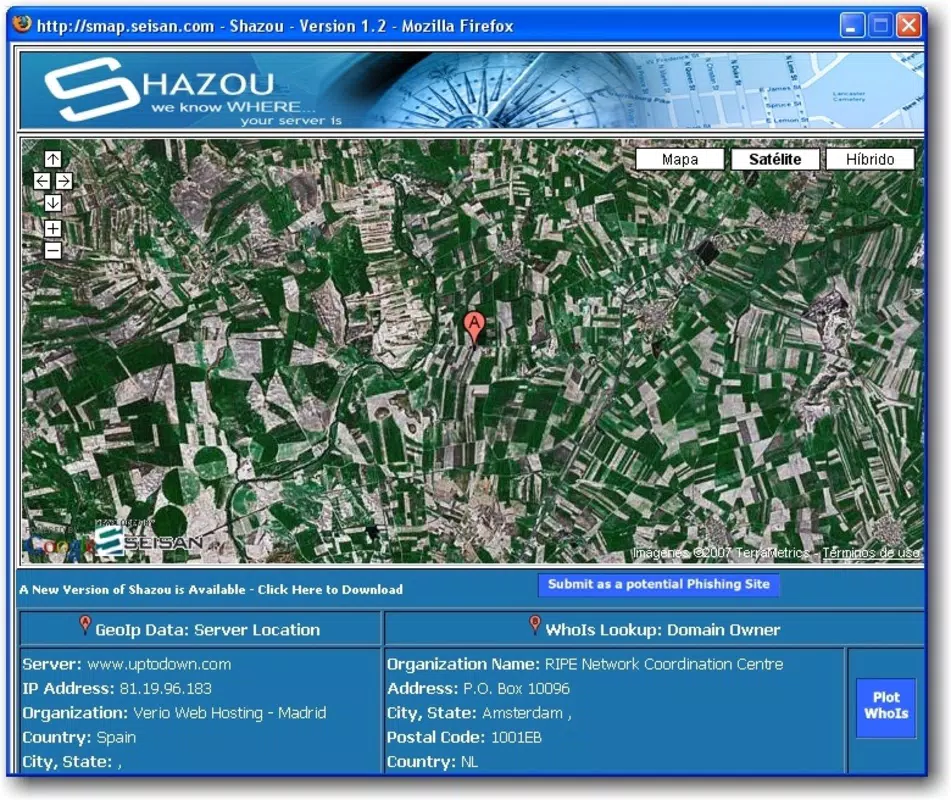The height and width of the screenshot is (800, 951).
Task: Click the red pin beside WhoIs Lookup
Action: 535,625
